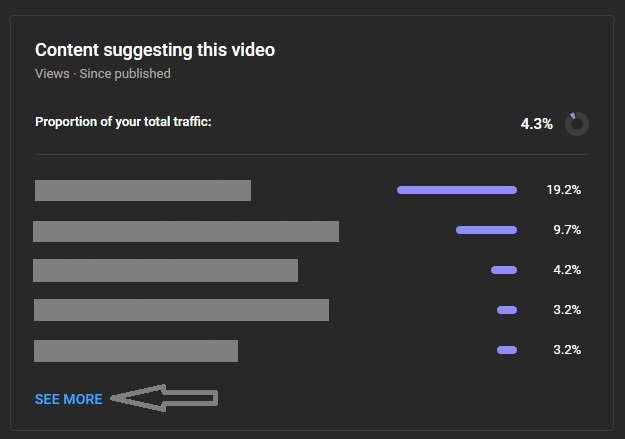Click the gray arrow pointing at SEE MORE

pyautogui.click(x=164, y=398)
